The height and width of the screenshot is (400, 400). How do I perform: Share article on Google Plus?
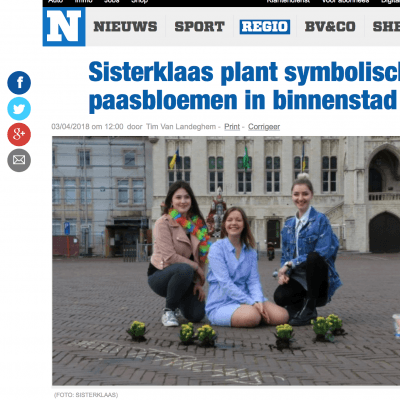[x=19, y=134]
